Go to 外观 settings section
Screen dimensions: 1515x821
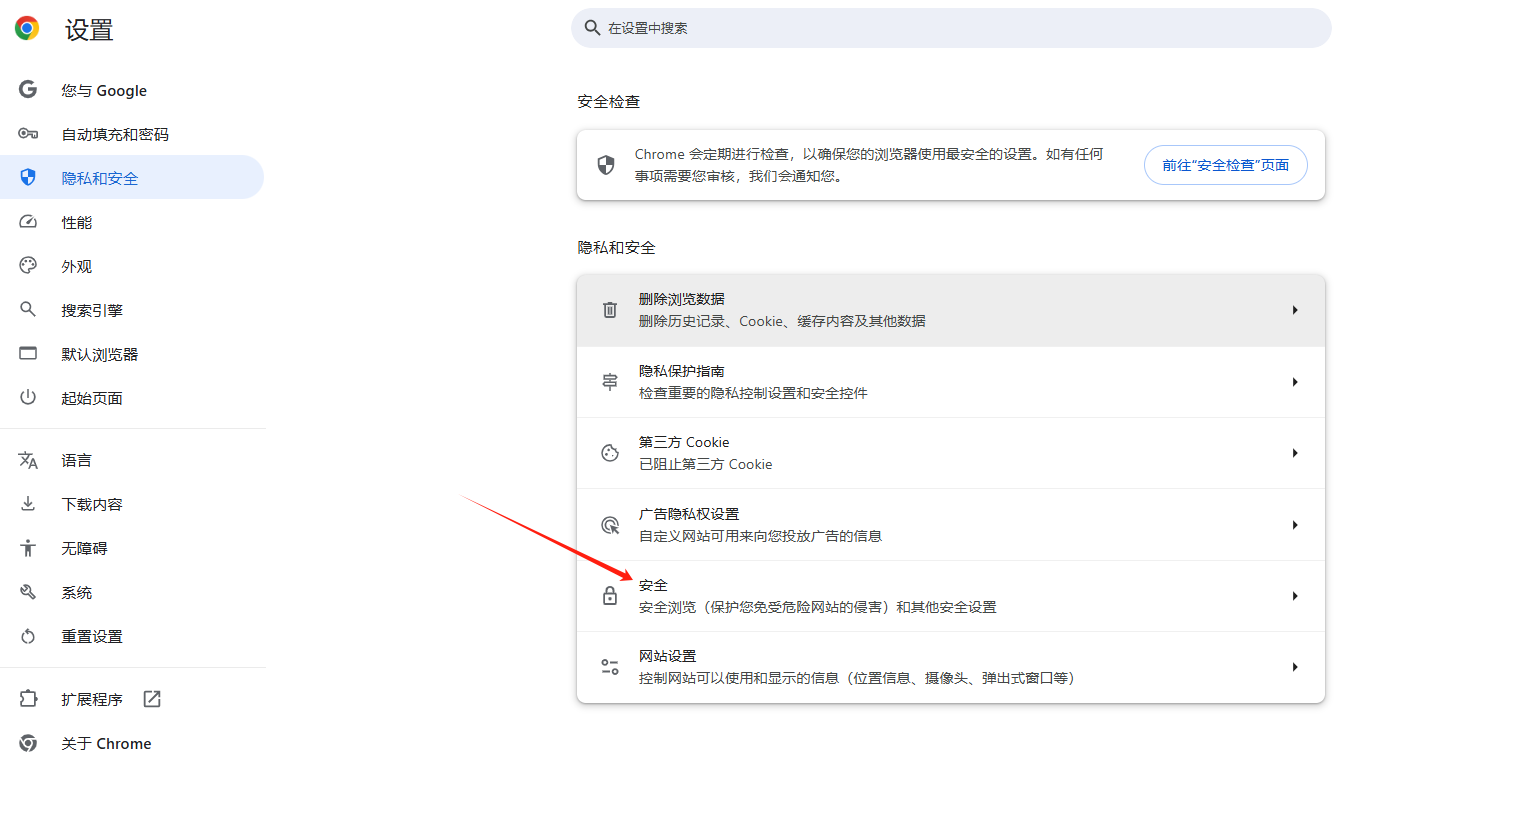click(132, 266)
